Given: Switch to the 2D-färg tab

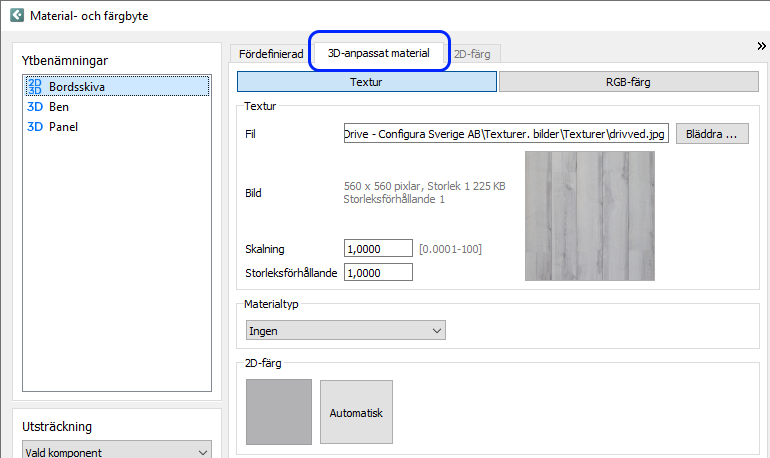Looking at the screenshot, I should [472, 54].
